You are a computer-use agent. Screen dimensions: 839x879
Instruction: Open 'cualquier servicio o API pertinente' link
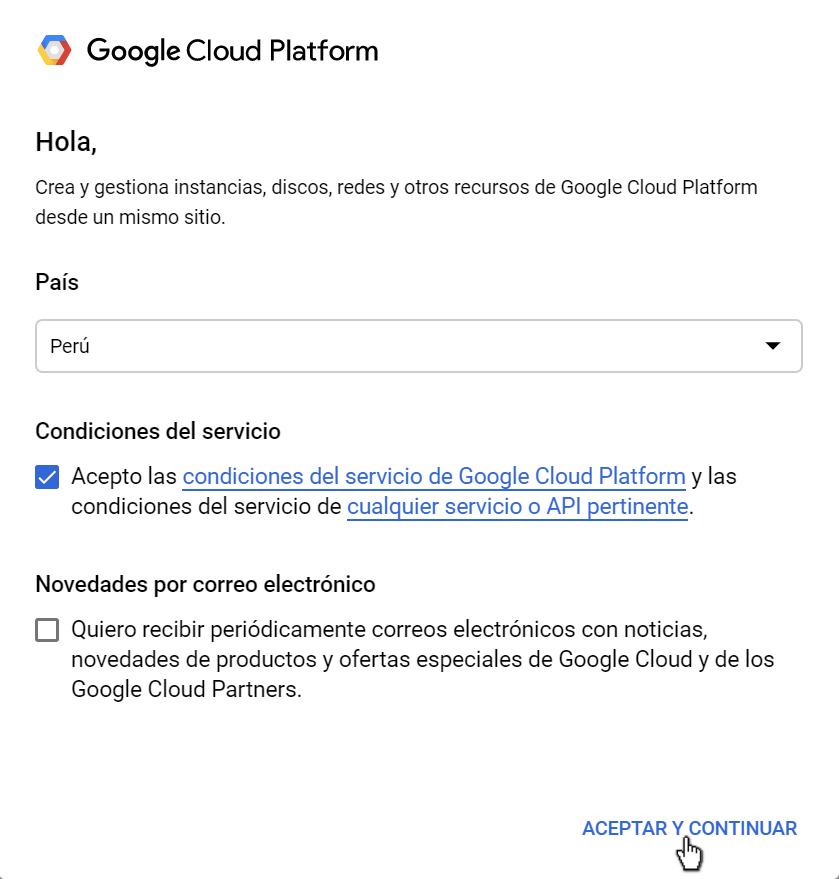coord(517,507)
